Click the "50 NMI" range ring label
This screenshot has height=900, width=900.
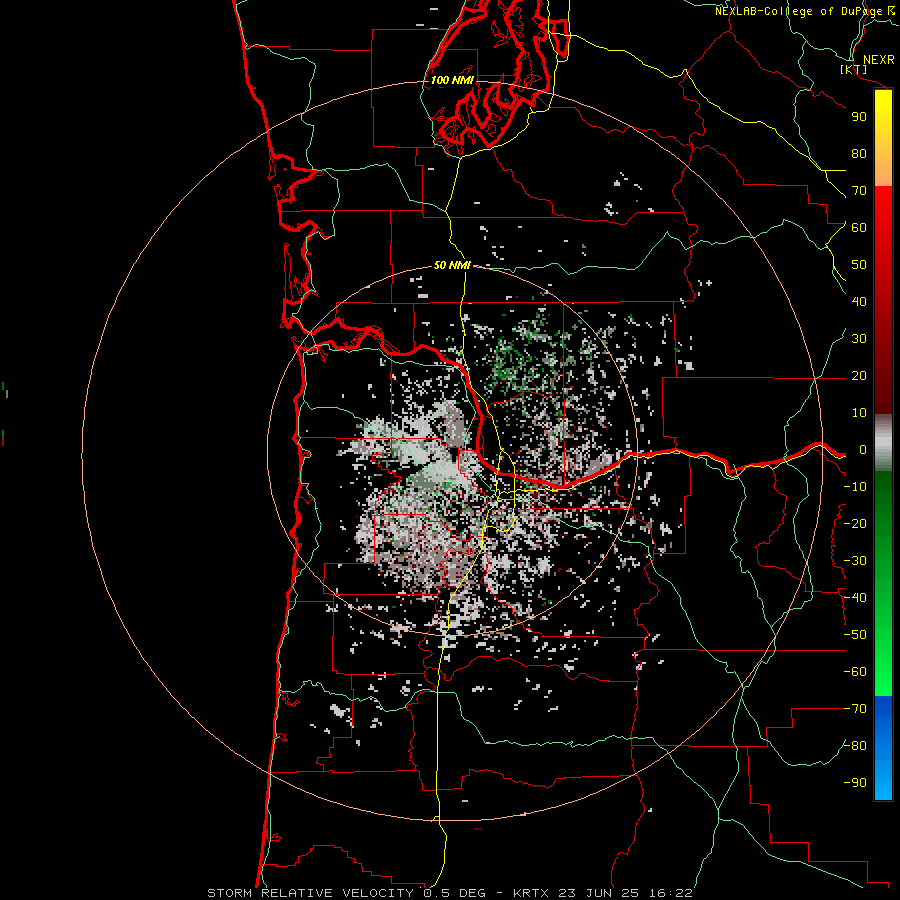point(452,265)
